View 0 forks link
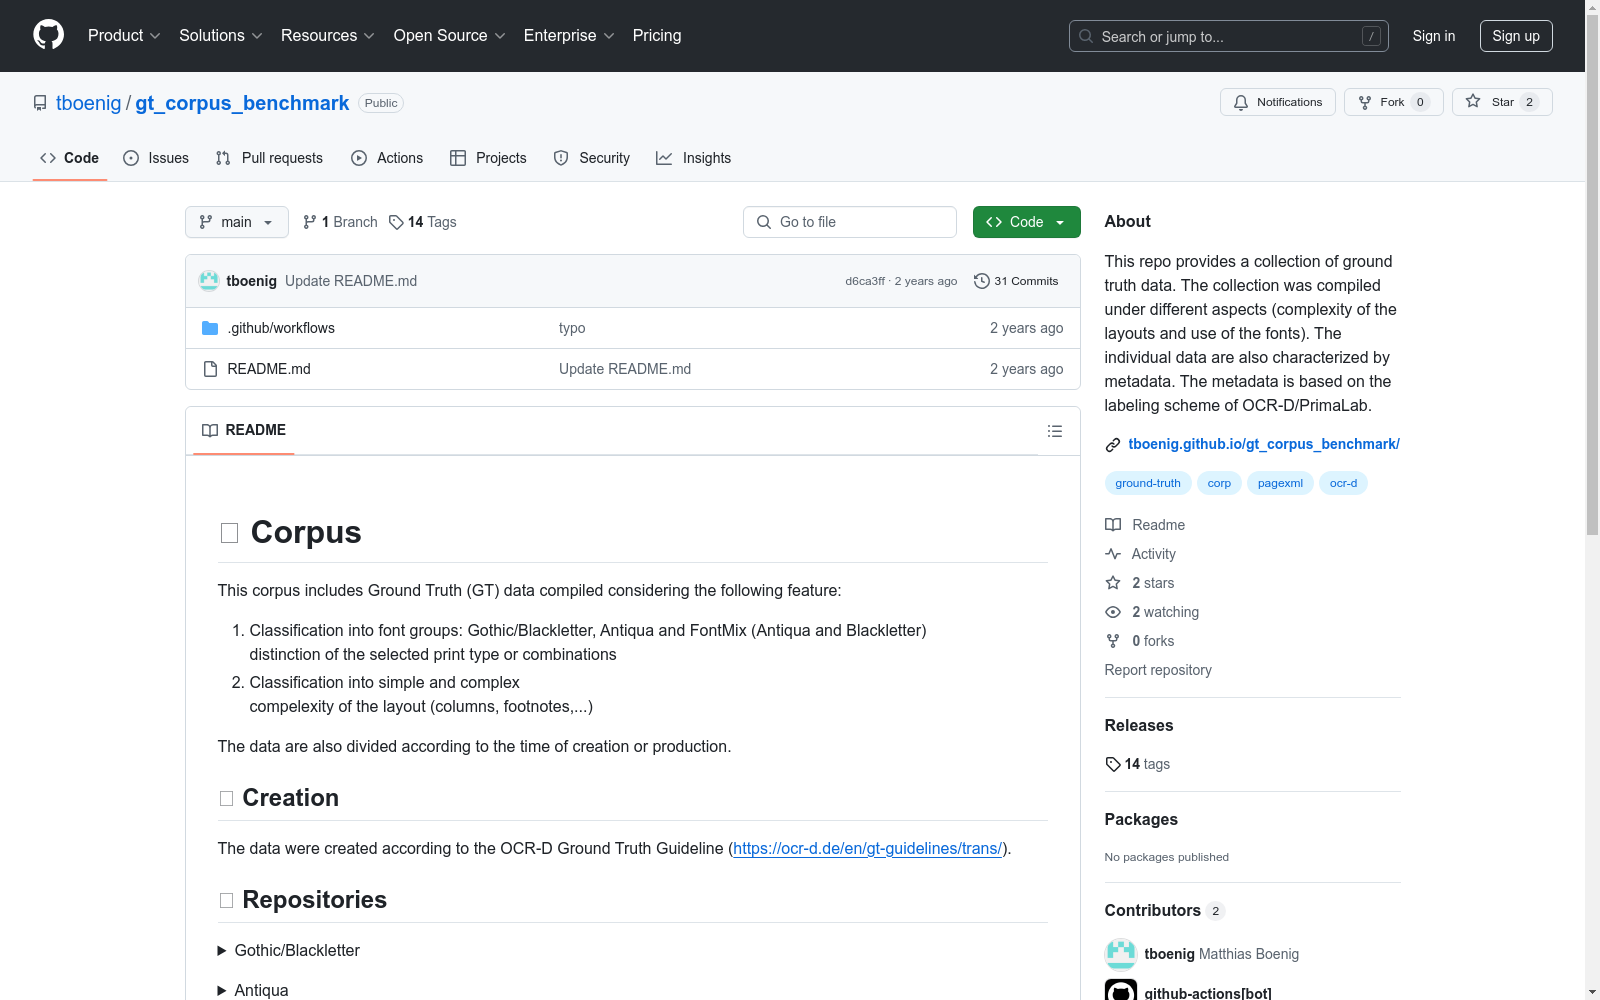Viewport: 1600px width, 1000px height. point(1140,641)
